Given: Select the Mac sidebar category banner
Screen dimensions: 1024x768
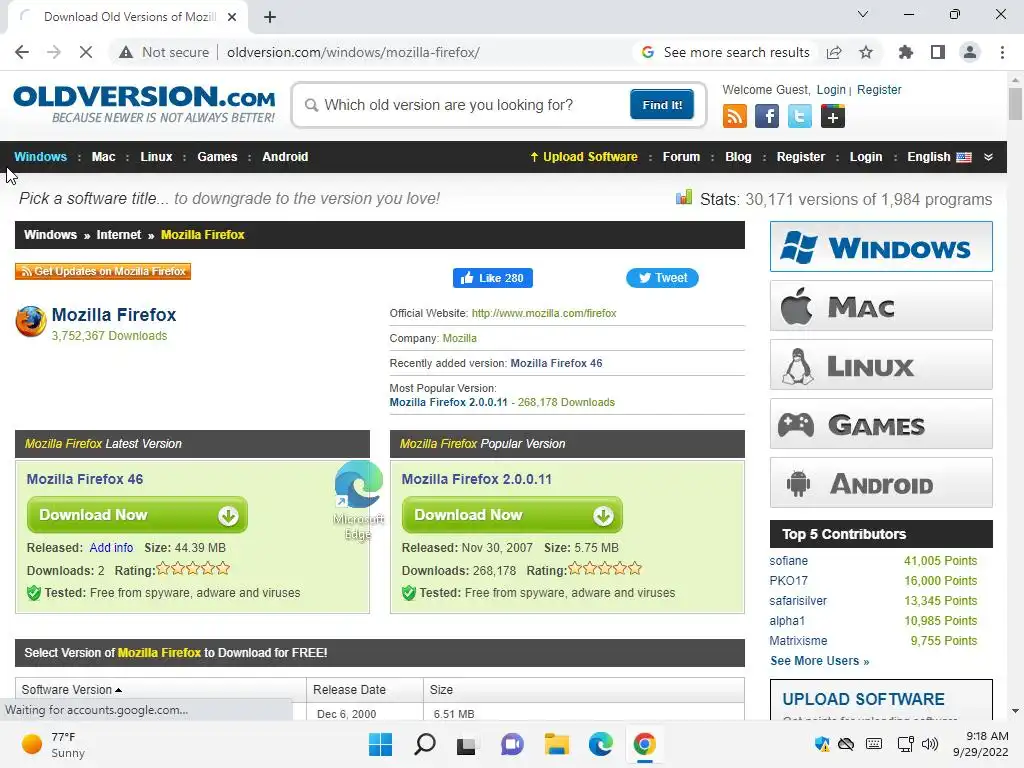Looking at the screenshot, I should 881,306.
